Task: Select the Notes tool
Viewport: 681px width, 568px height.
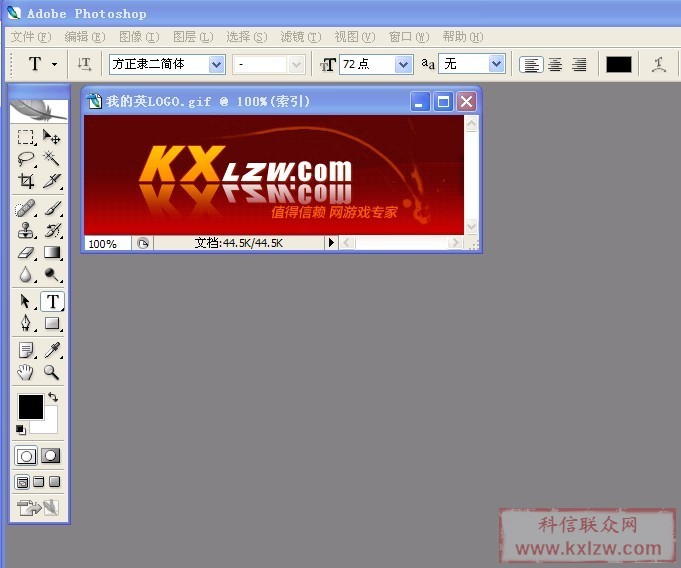Action: click(x=26, y=350)
